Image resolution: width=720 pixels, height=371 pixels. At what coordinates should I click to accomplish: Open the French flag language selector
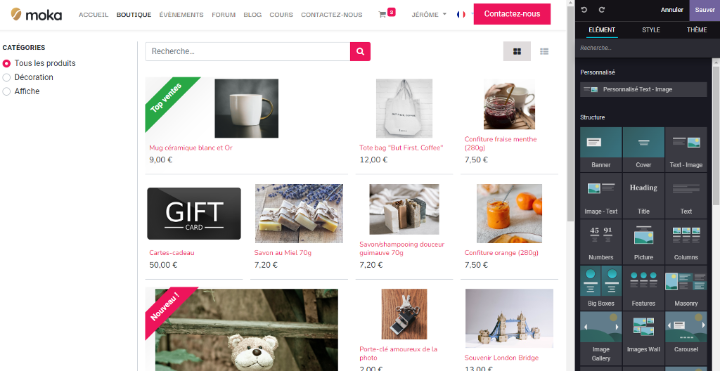pos(461,15)
